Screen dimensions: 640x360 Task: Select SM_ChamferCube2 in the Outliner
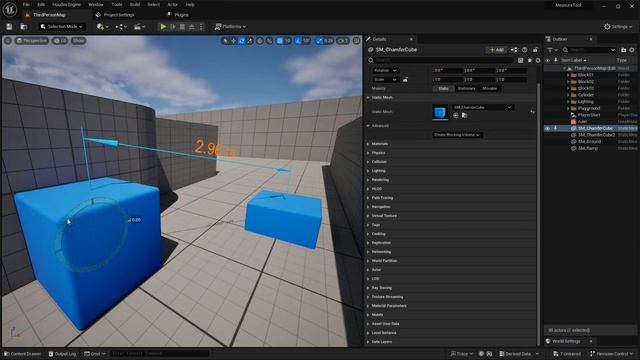tap(596, 135)
